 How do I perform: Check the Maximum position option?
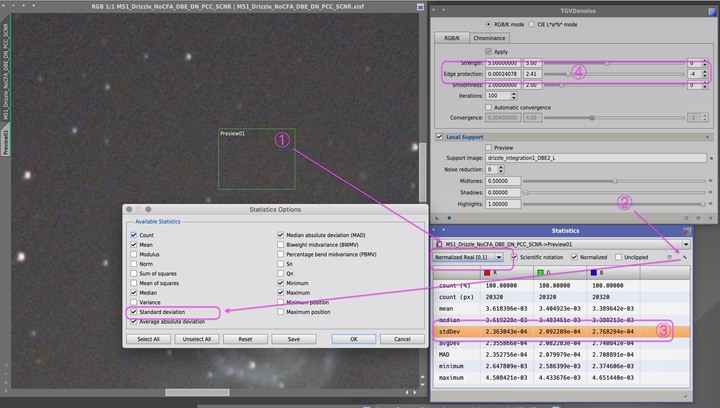(281, 312)
